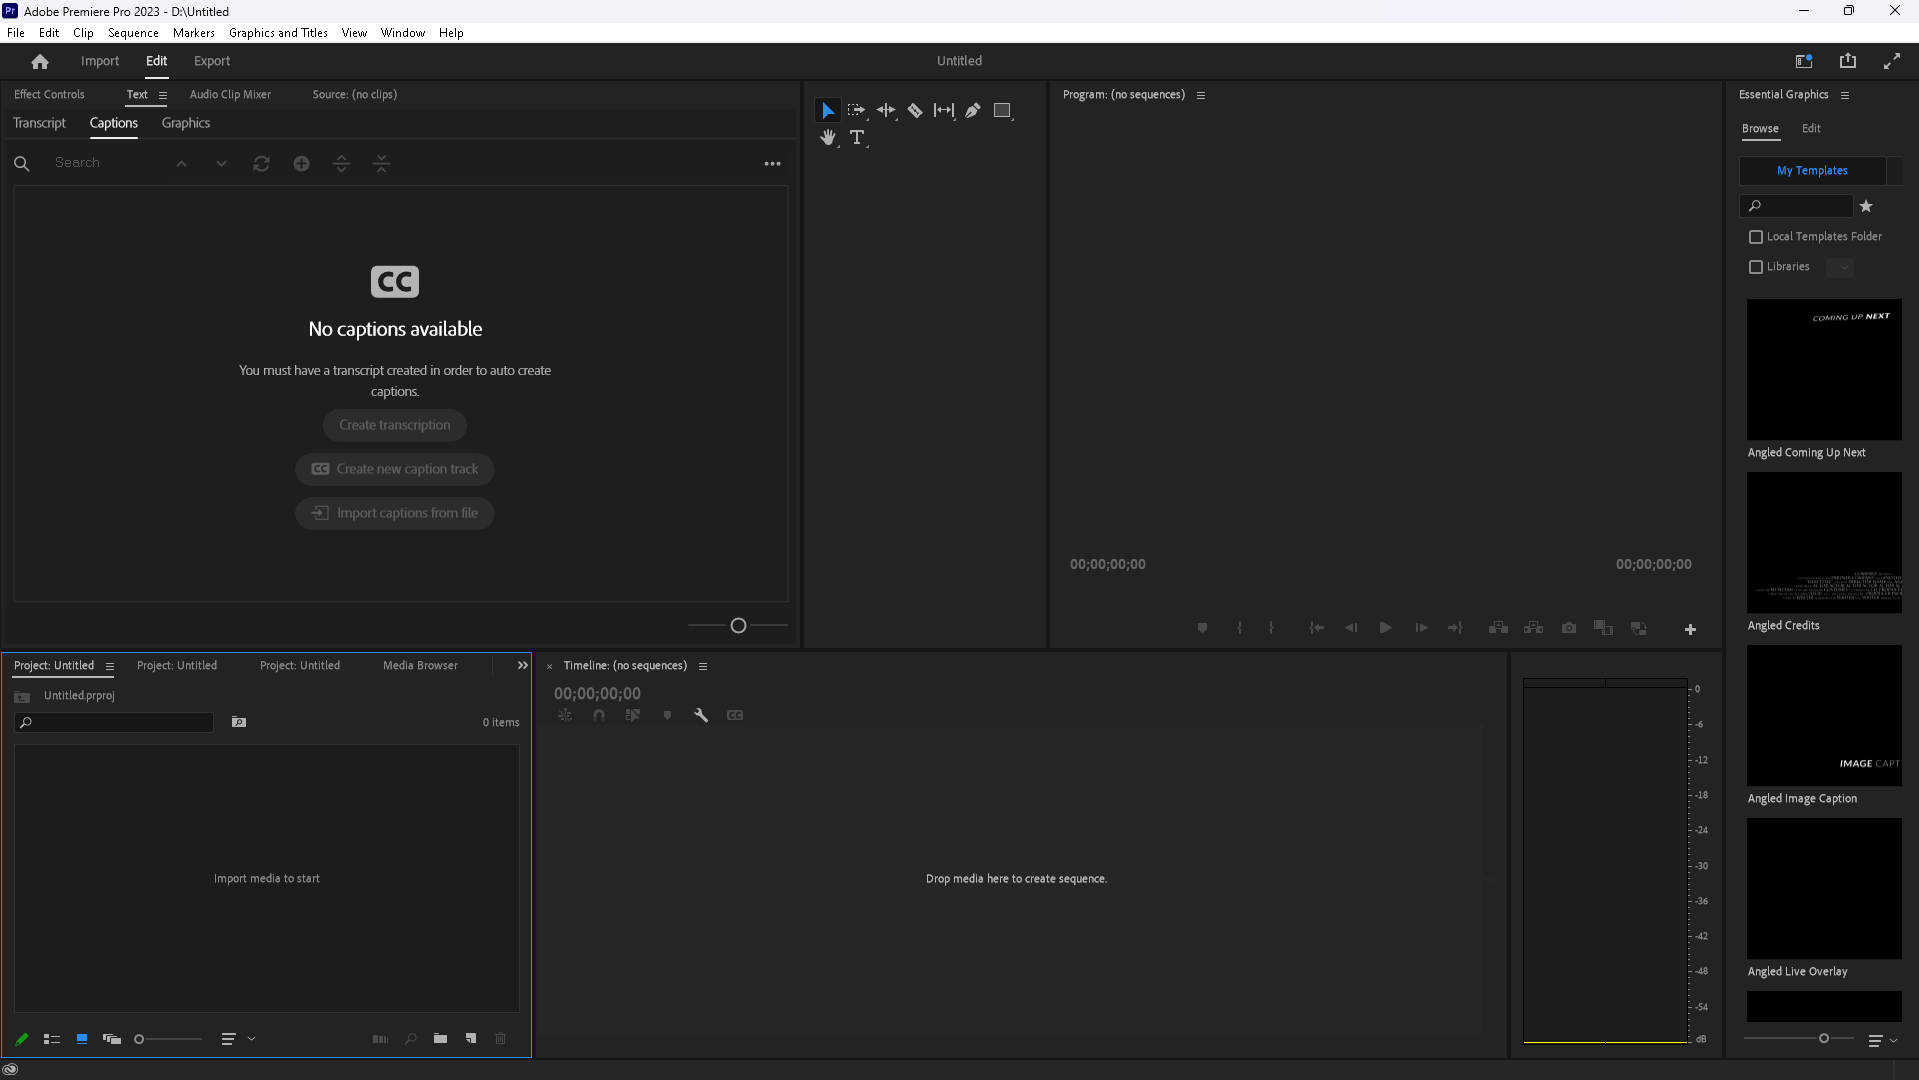
Task: Select the Slip tool
Action: pyautogui.click(x=944, y=111)
